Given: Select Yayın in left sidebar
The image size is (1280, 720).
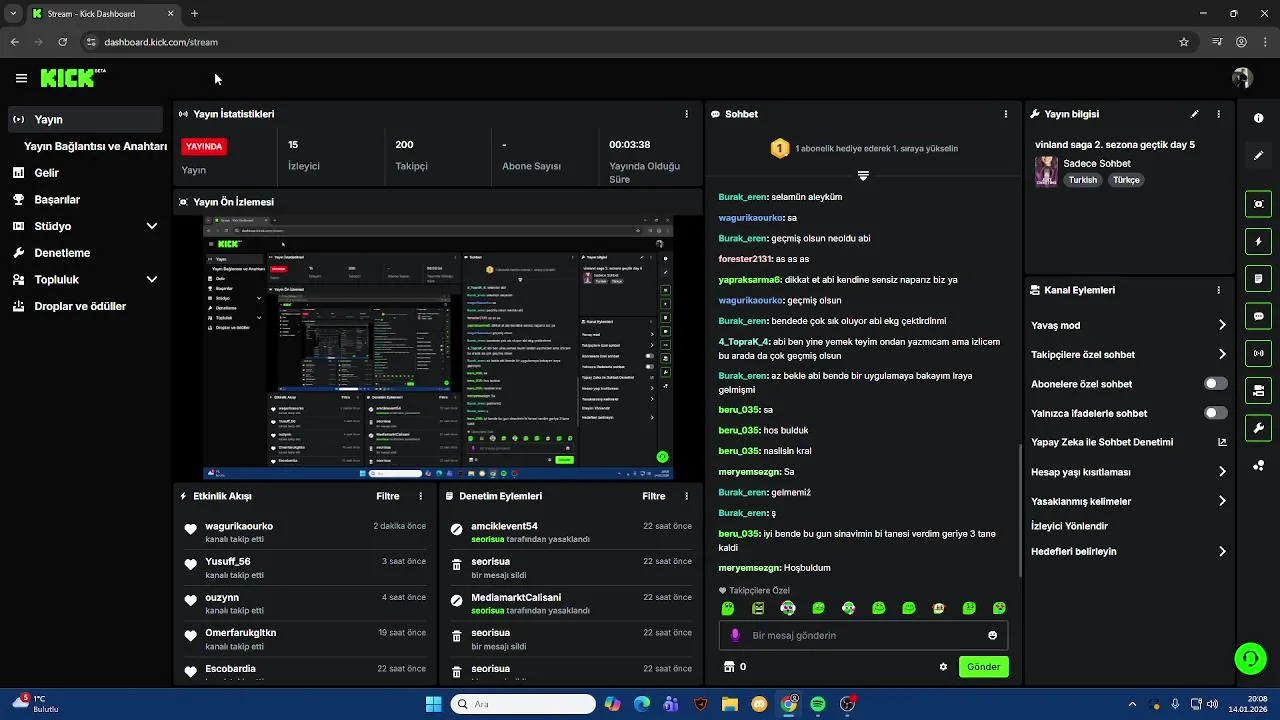Looking at the screenshot, I should coord(86,119).
